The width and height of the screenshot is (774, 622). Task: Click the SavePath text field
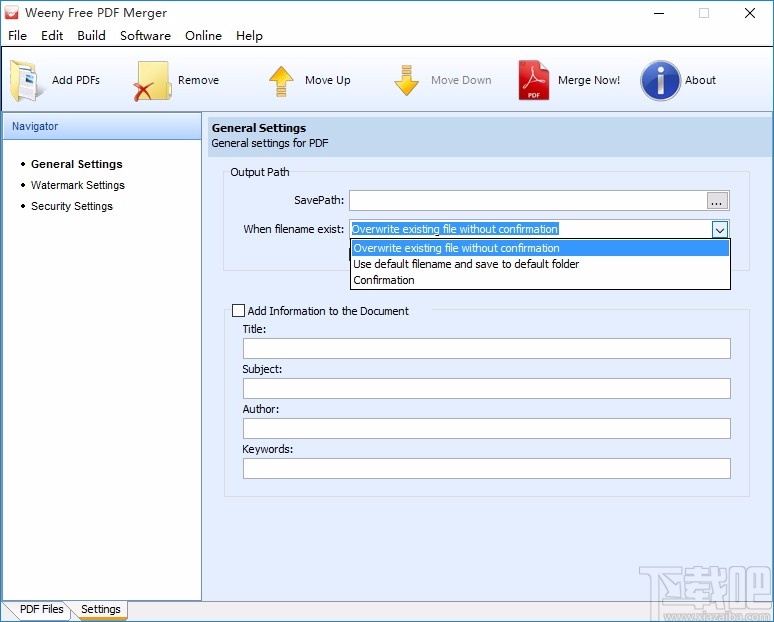(526, 201)
